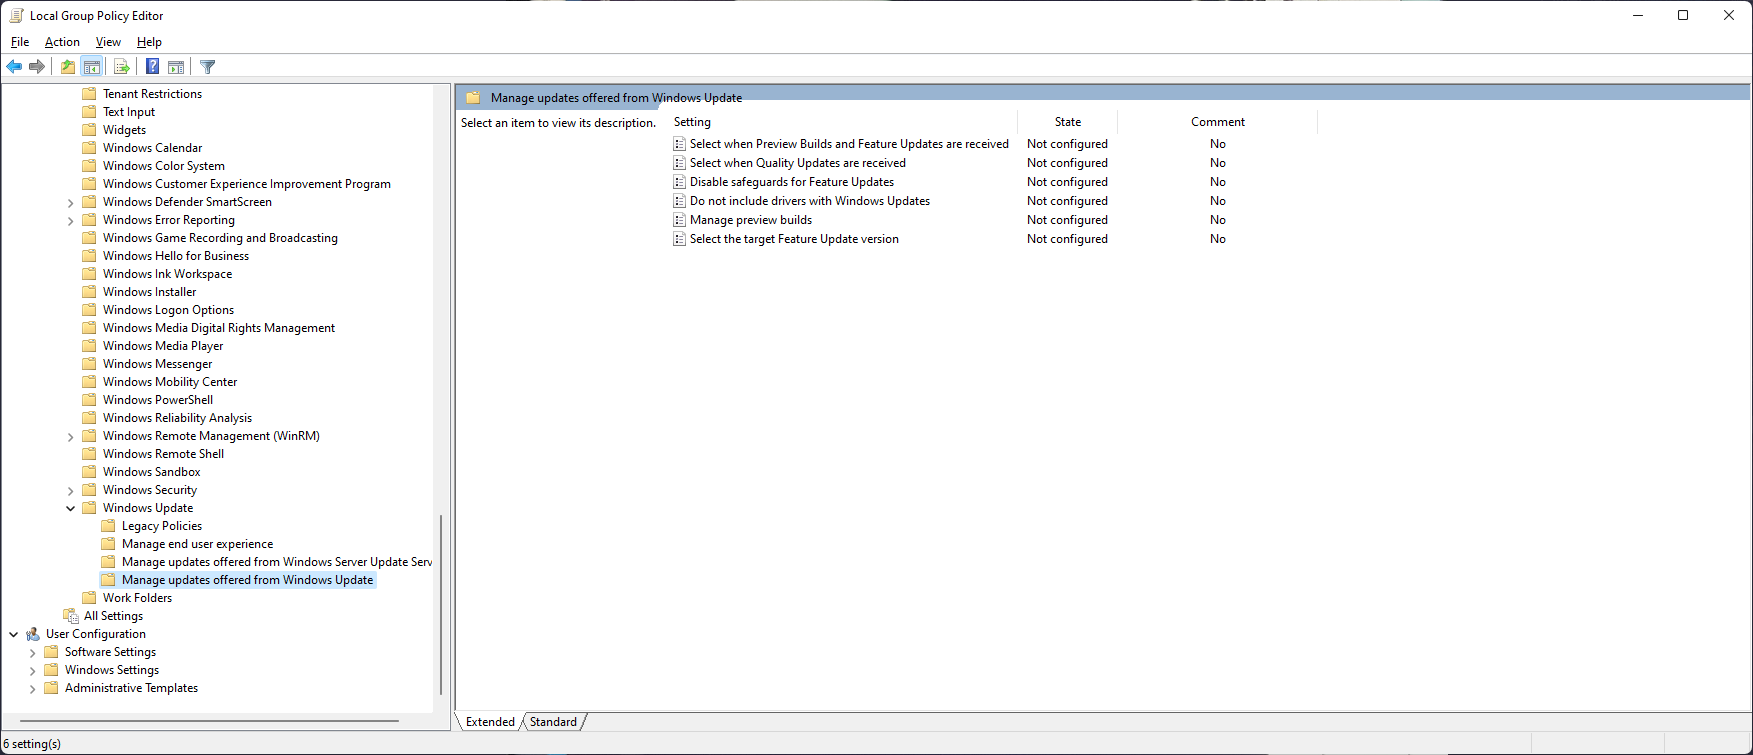
Task: Click the folder icon beside Tenant Restrictions
Action: point(89,94)
